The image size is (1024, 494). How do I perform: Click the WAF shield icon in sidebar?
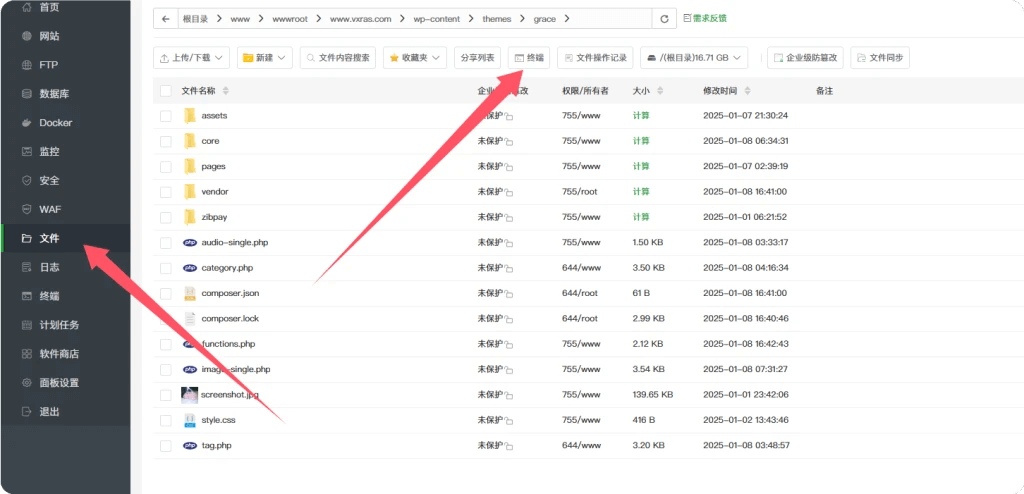[x=27, y=209]
